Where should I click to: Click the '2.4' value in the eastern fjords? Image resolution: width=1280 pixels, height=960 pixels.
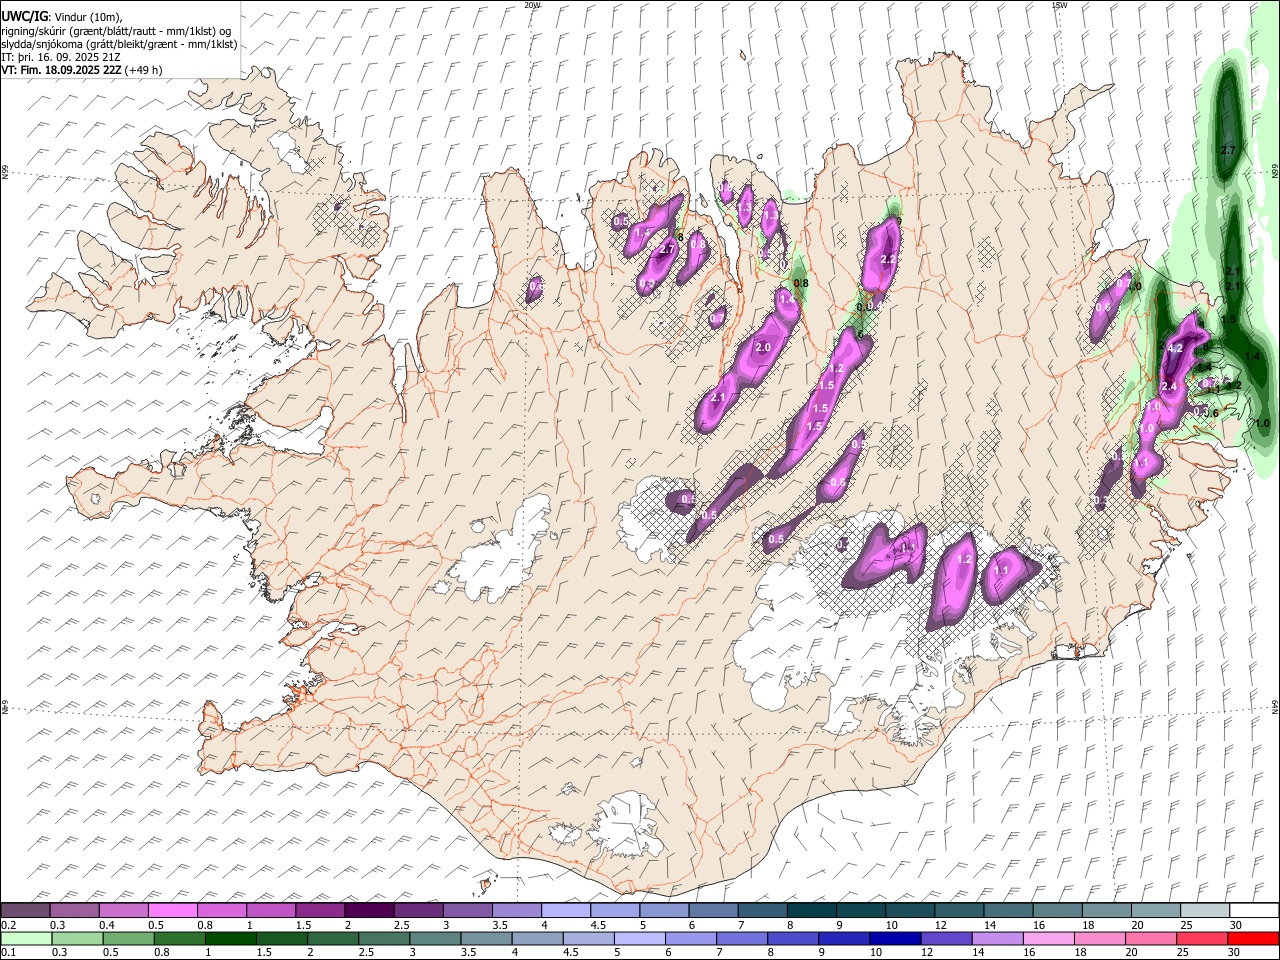1169,387
